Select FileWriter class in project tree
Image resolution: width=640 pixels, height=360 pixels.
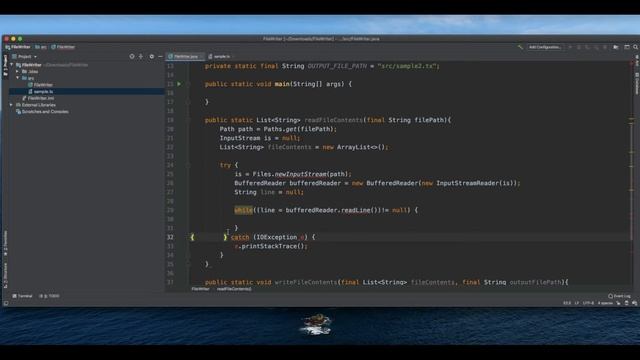click(x=40, y=85)
